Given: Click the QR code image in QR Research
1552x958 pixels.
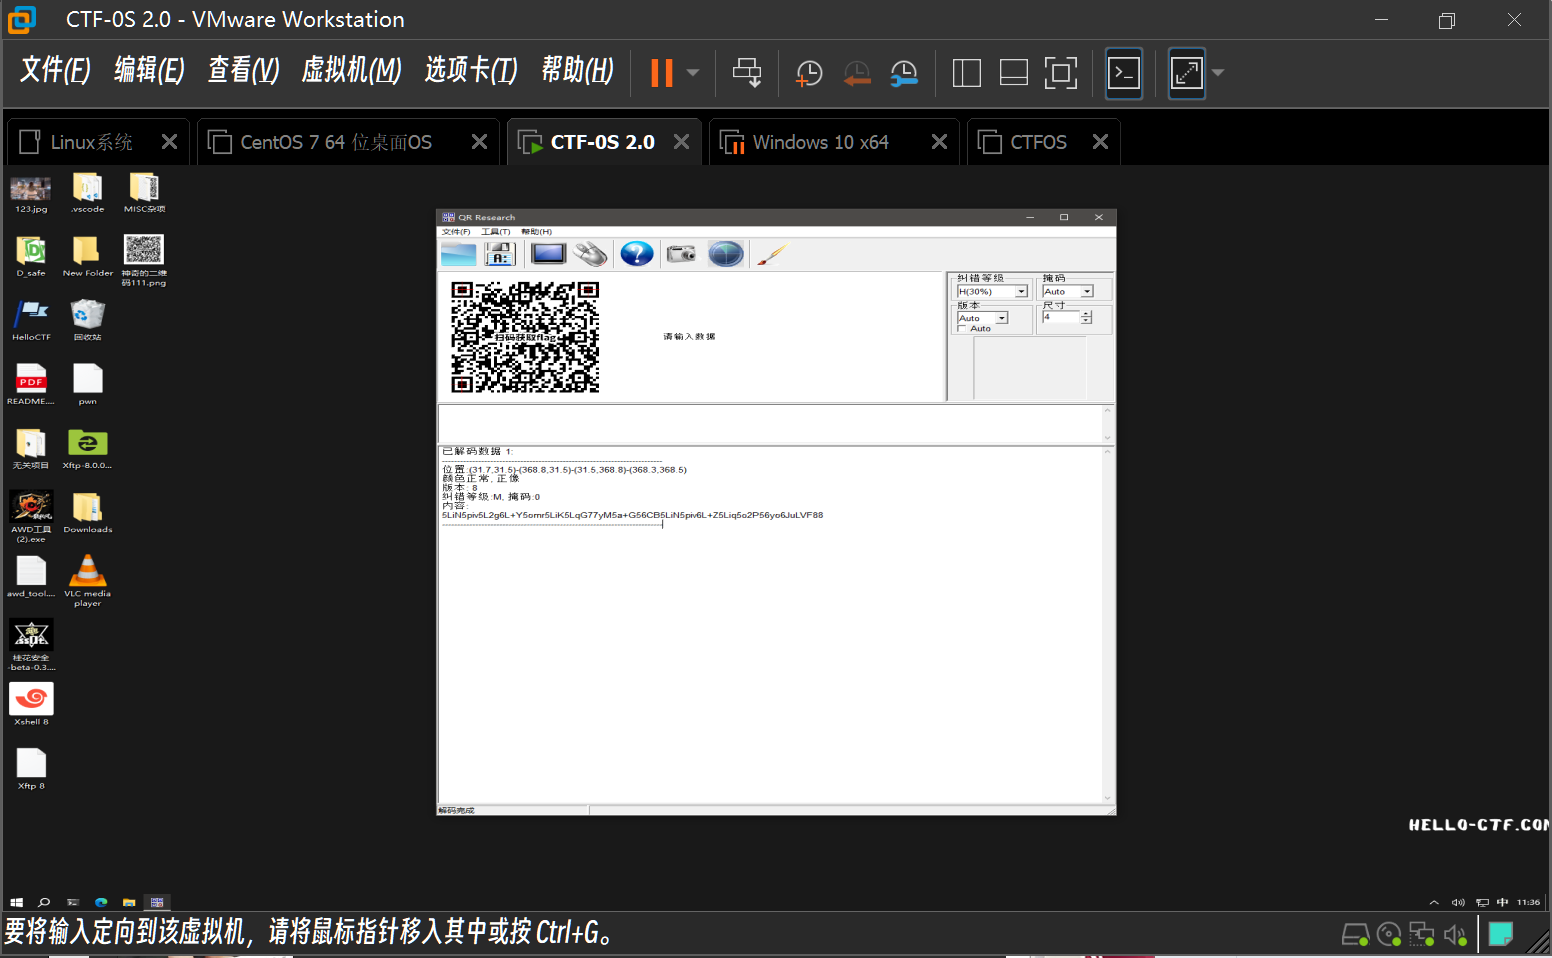Looking at the screenshot, I should pos(525,337).
